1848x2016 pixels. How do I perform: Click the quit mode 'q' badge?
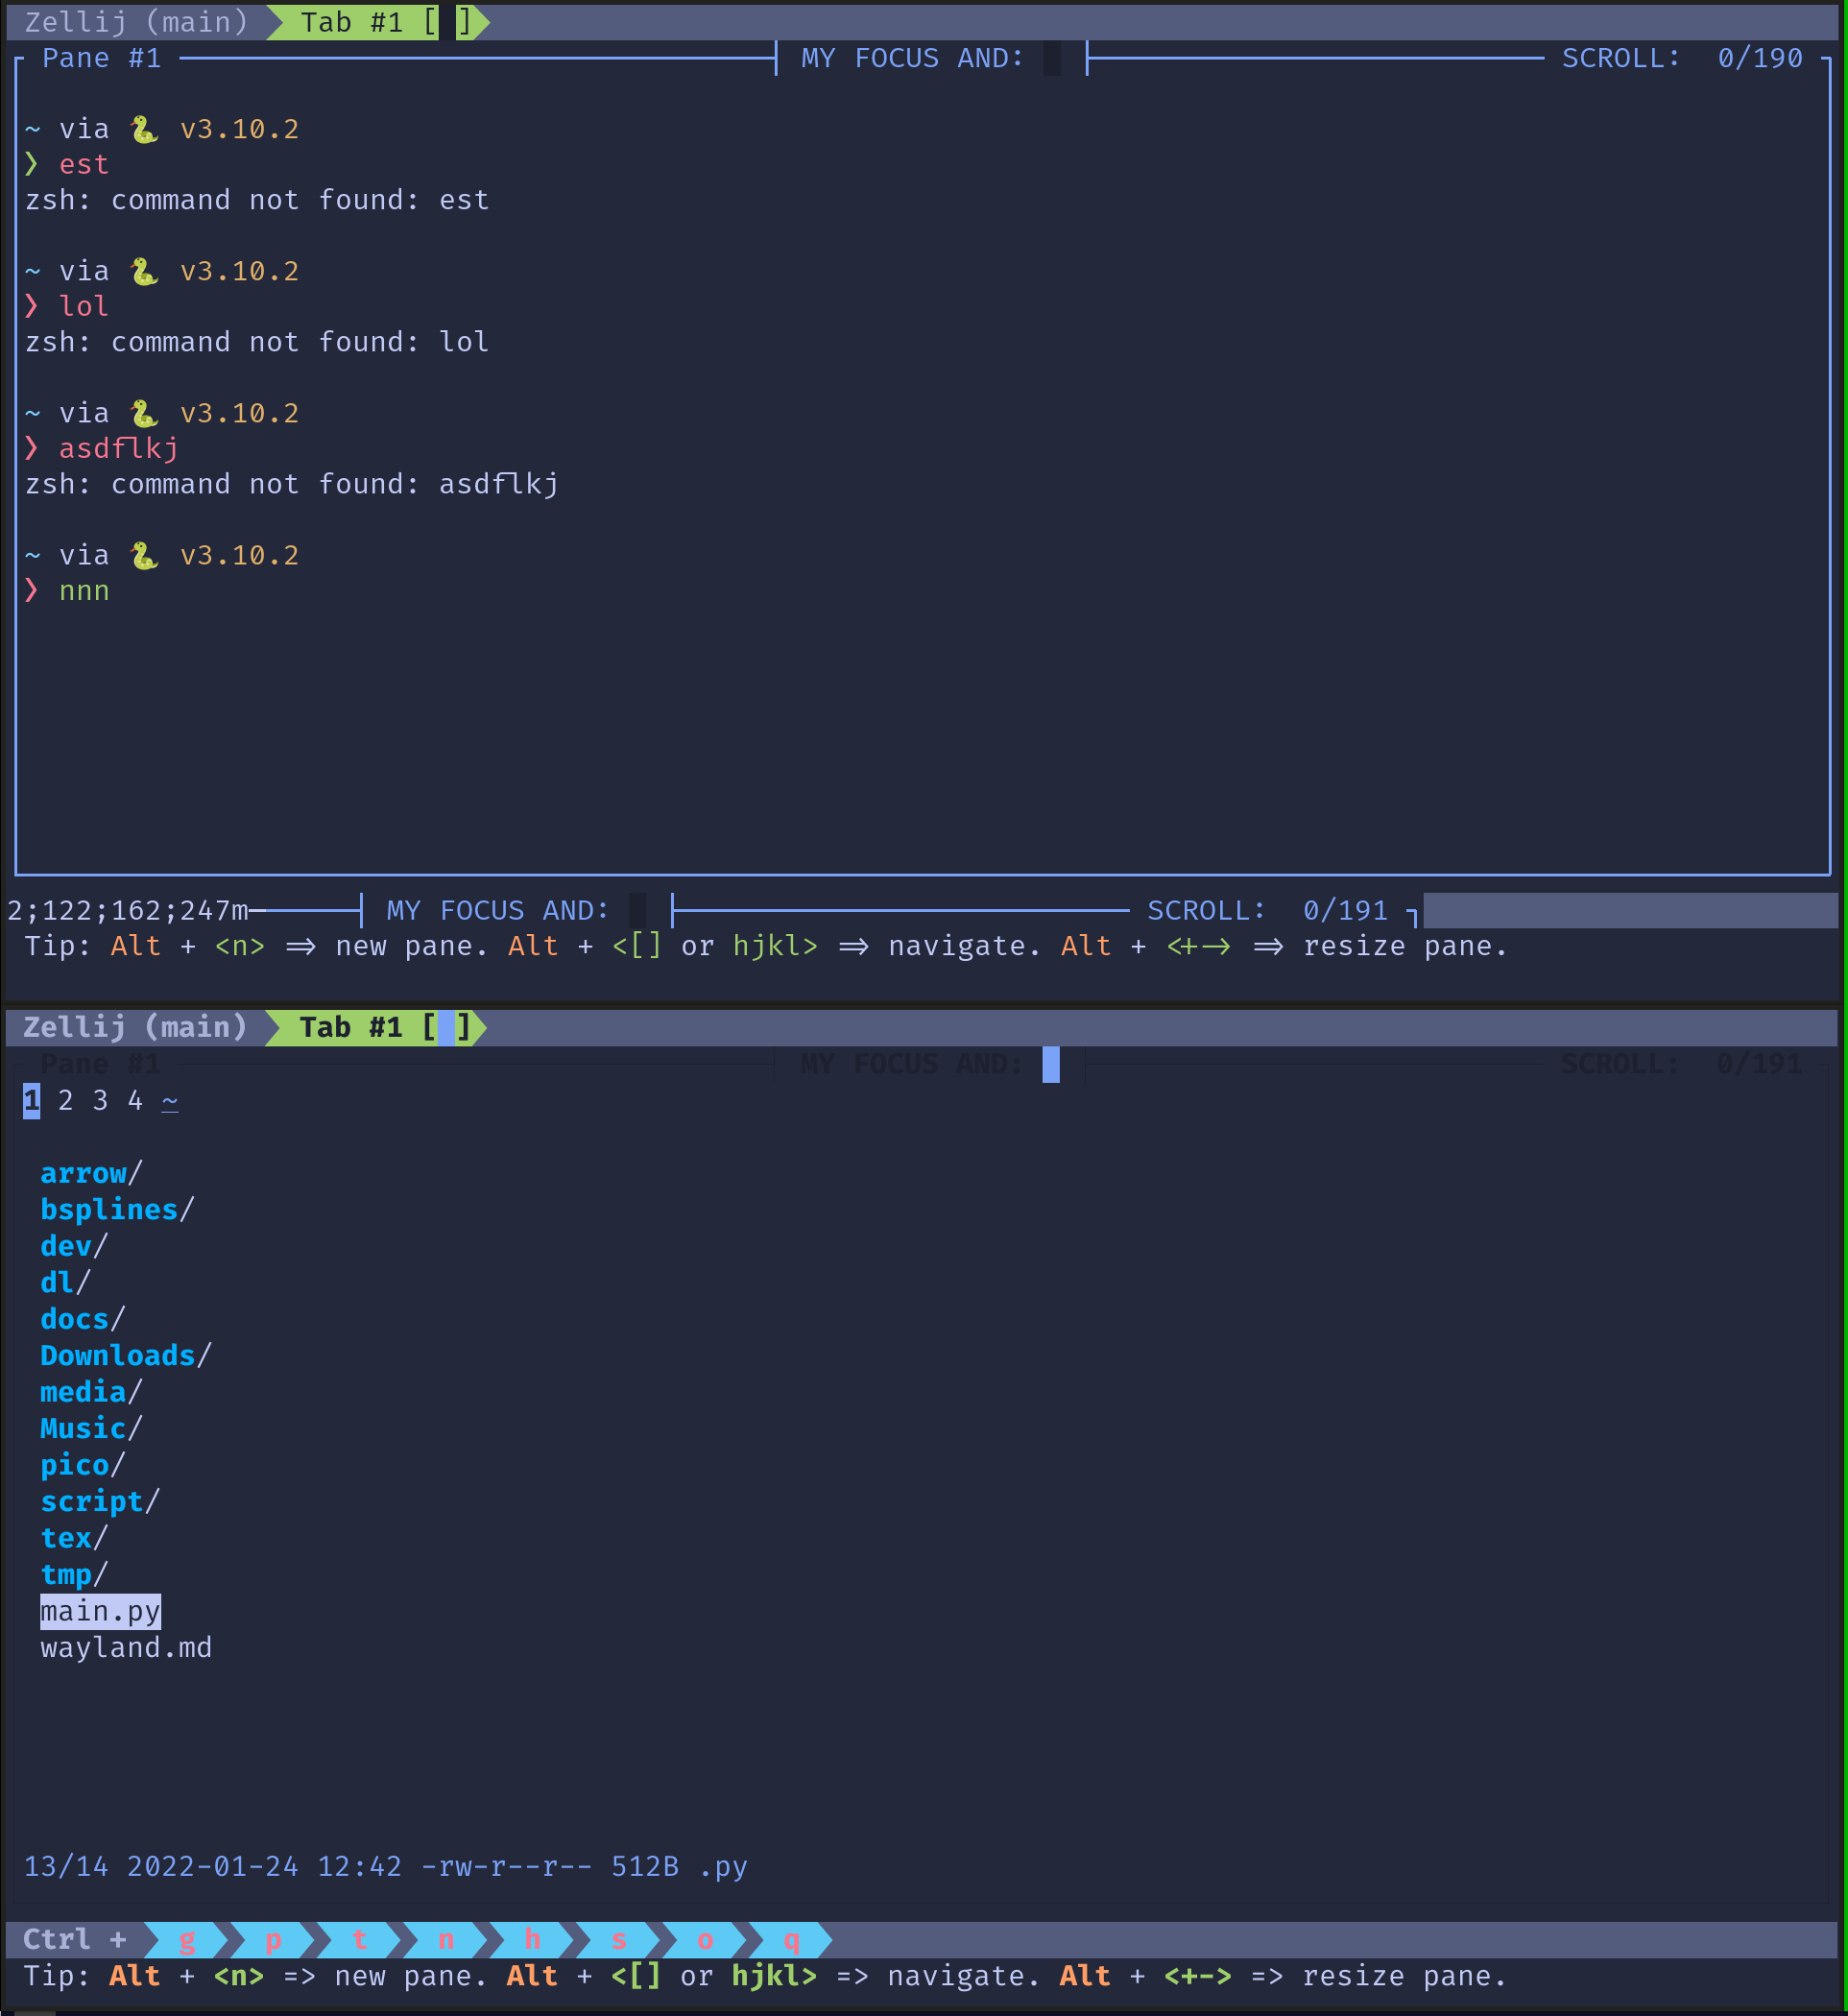click(x=791, y=1940)
